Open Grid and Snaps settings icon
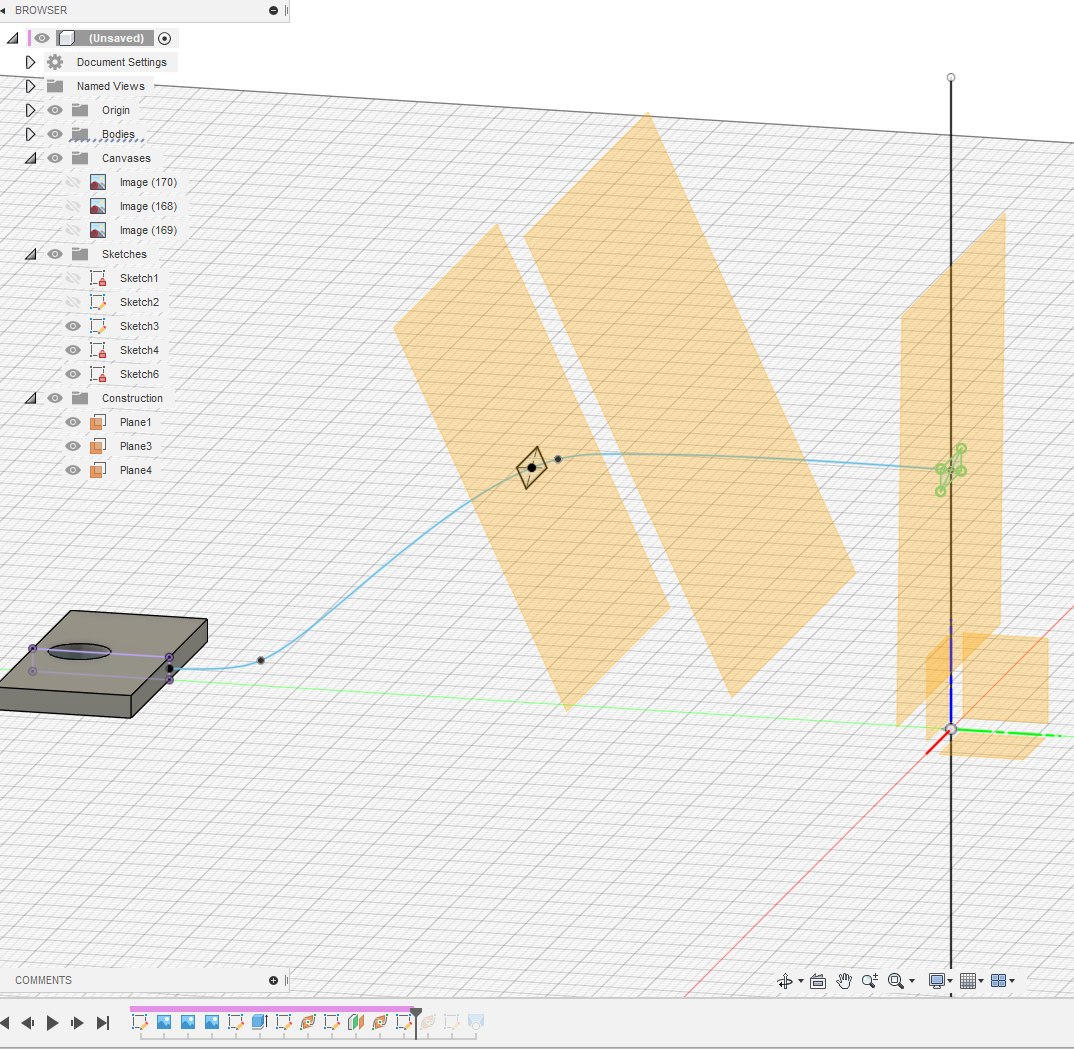The width and height of the screenshot is (1074, 1049). [x=967, y=981]
